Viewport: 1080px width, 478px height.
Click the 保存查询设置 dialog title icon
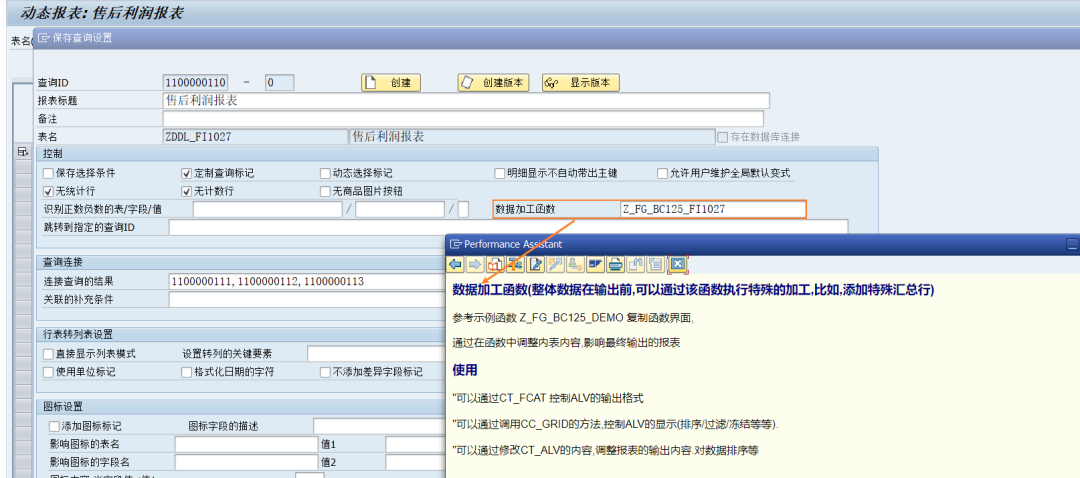[x=44, y=38]
